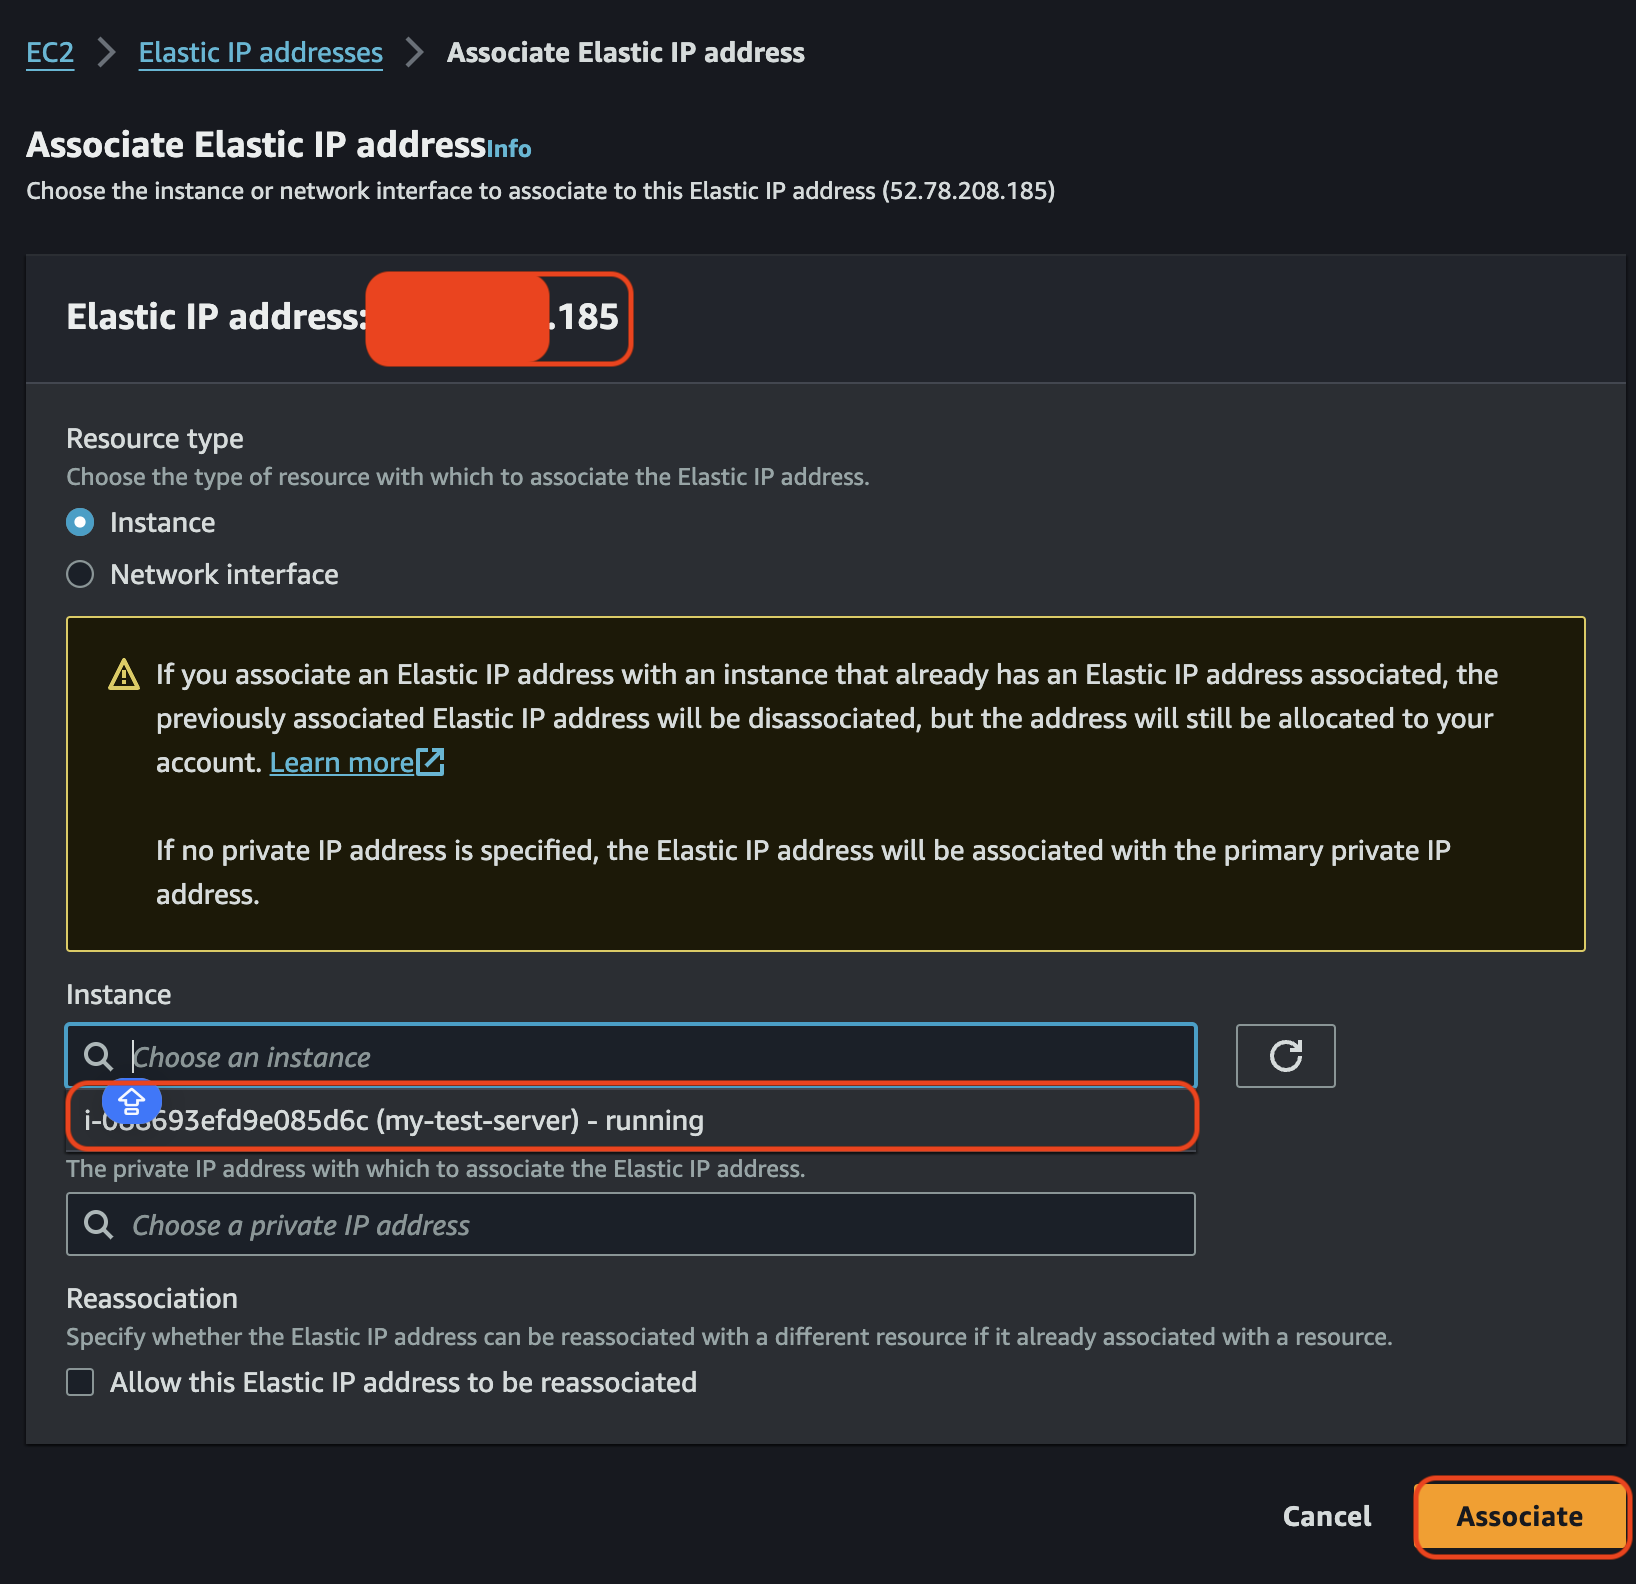Open the Learn more link
Screen dimensions: 1636x1584
point(341,762)
